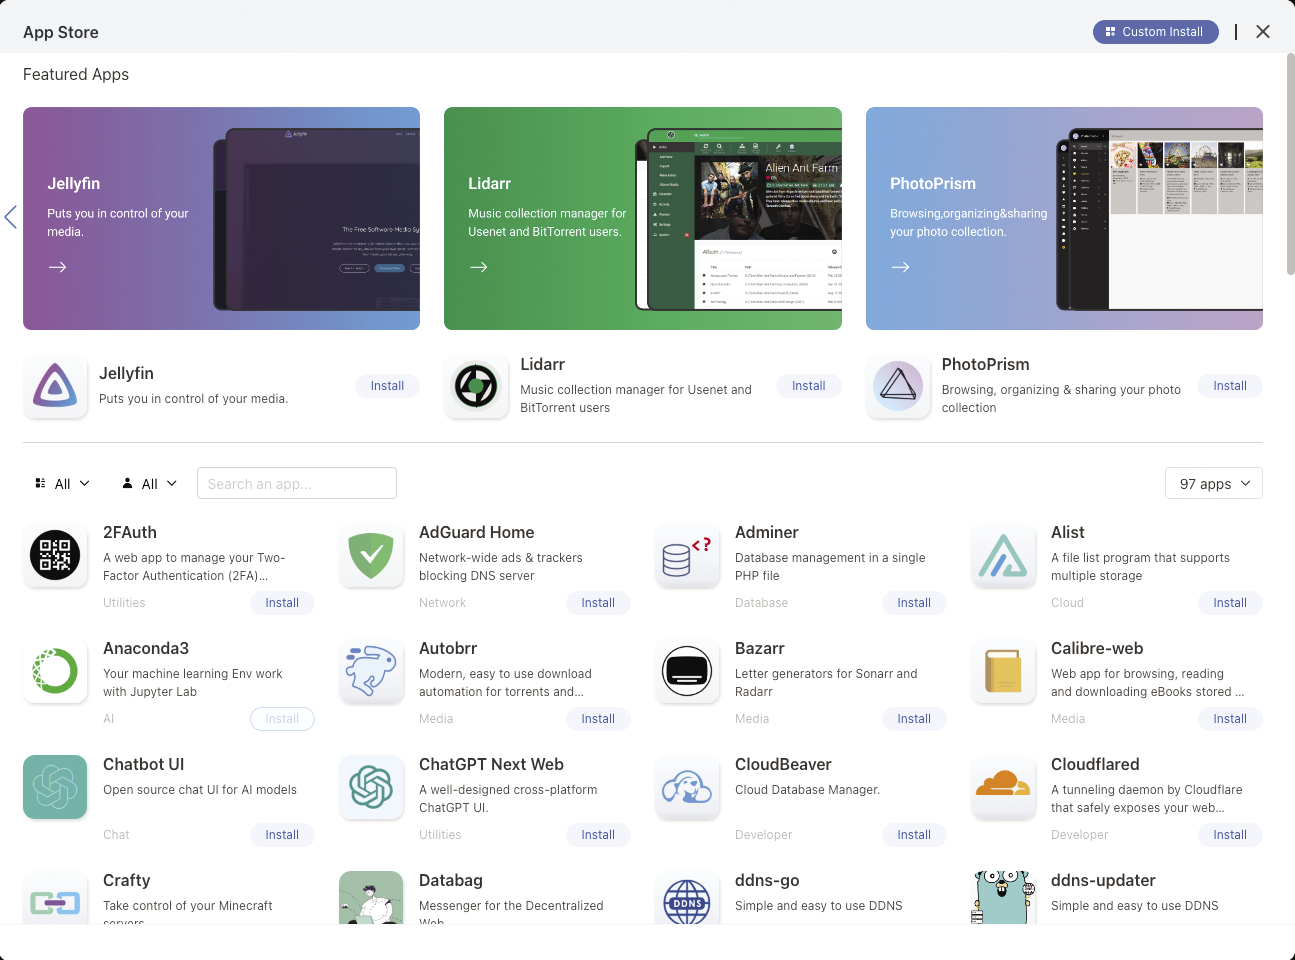Install Calibre-web
The width and height of the screenshot is (1295, 960).
pyautogui.click(x=1230, y=719)
